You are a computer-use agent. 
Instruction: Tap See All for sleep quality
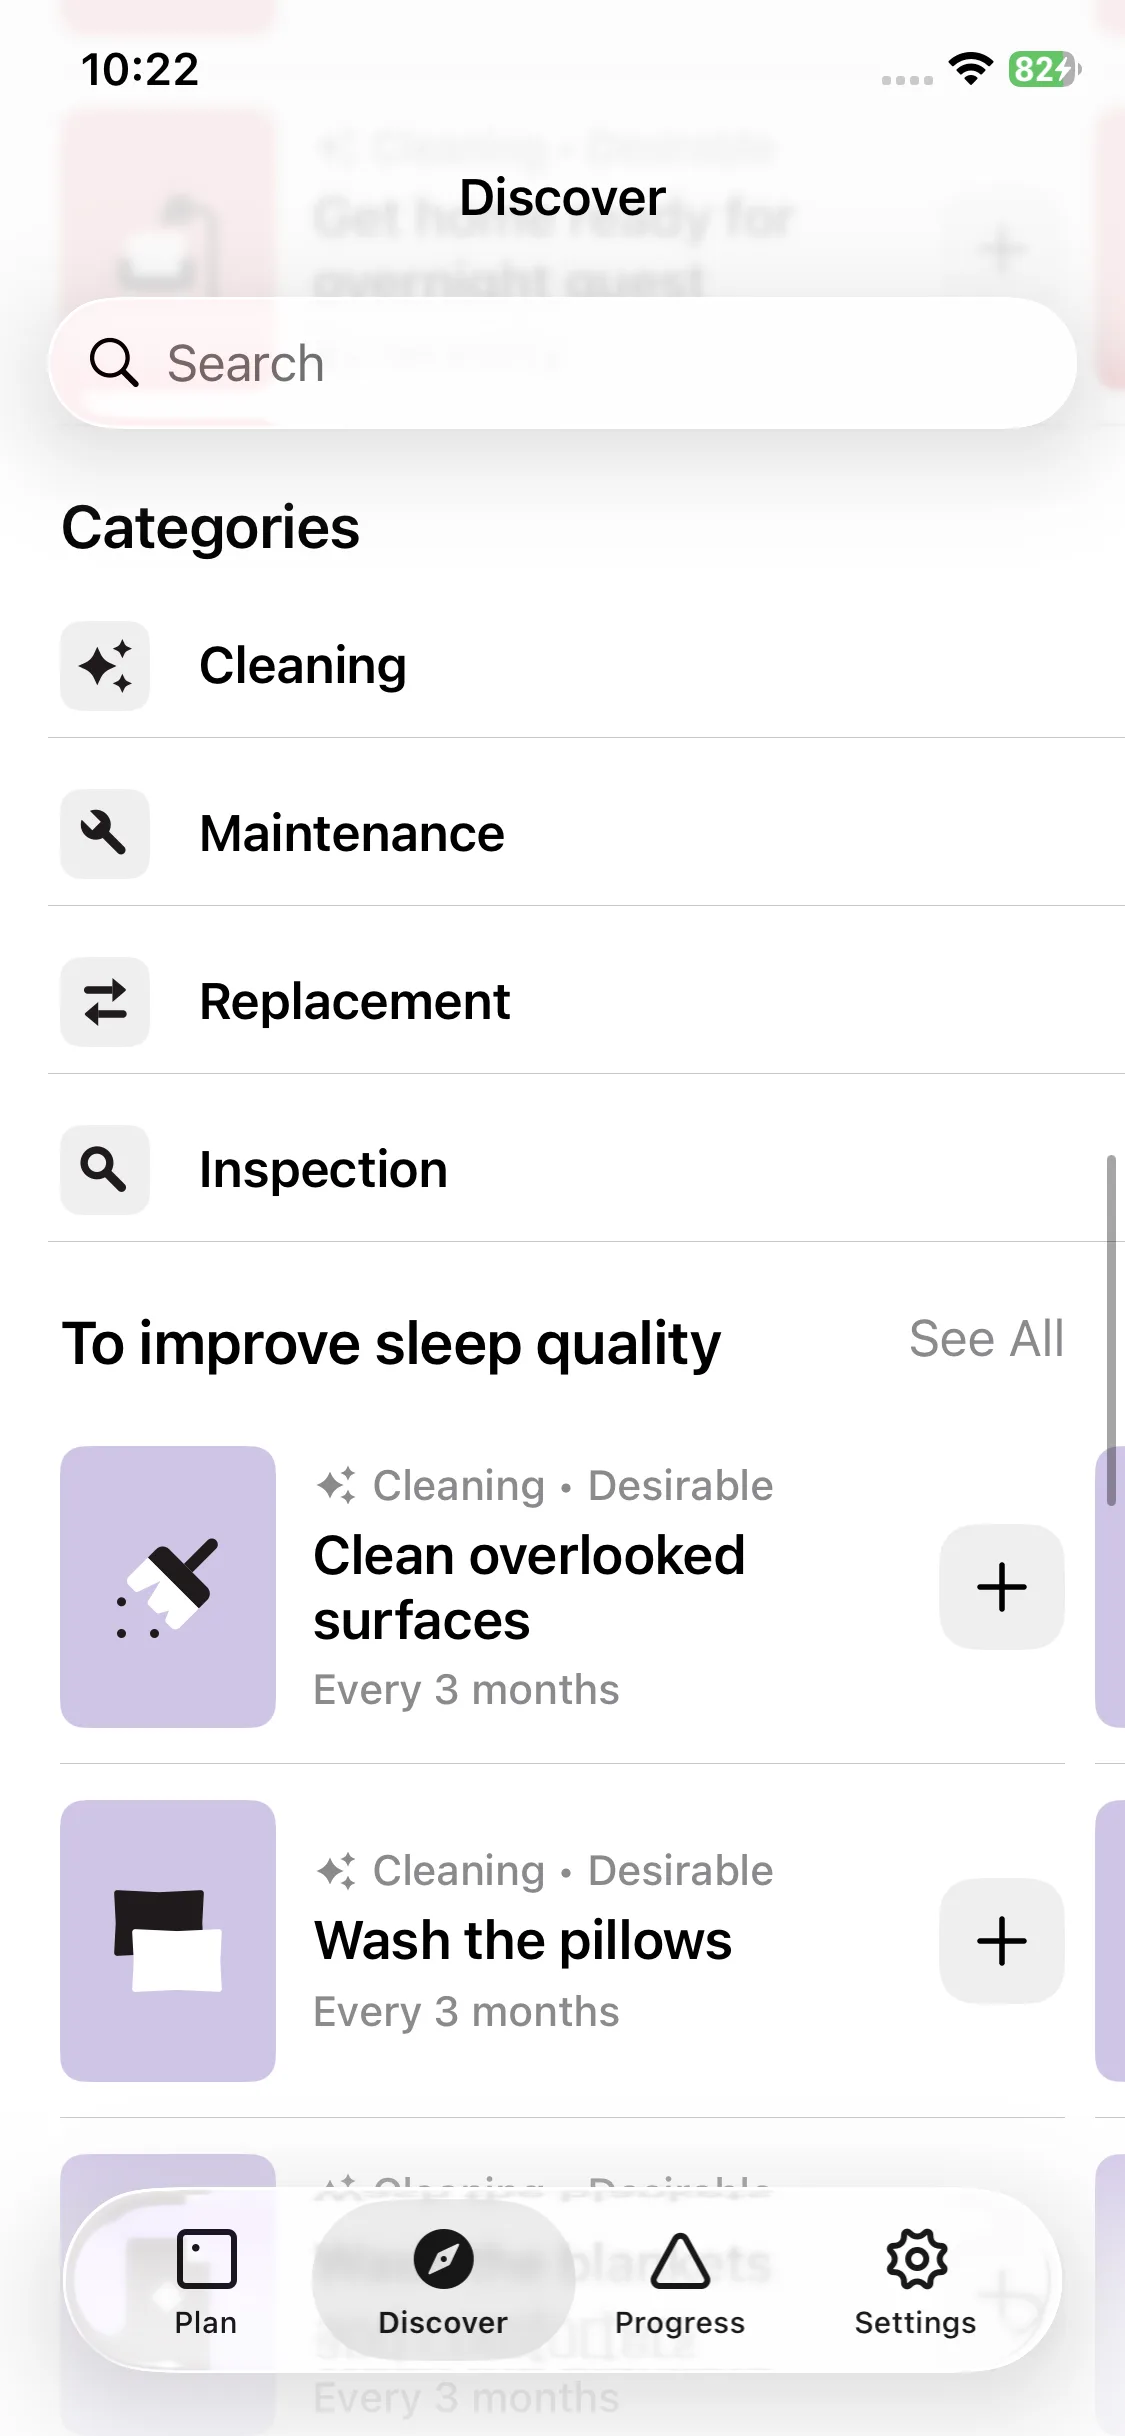[x=986, y=1339]
